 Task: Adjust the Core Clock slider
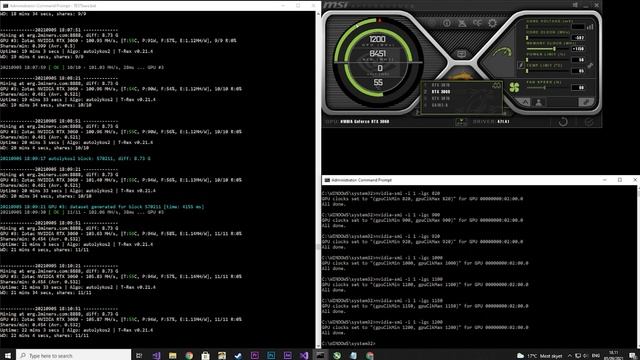tap(547, 38)
